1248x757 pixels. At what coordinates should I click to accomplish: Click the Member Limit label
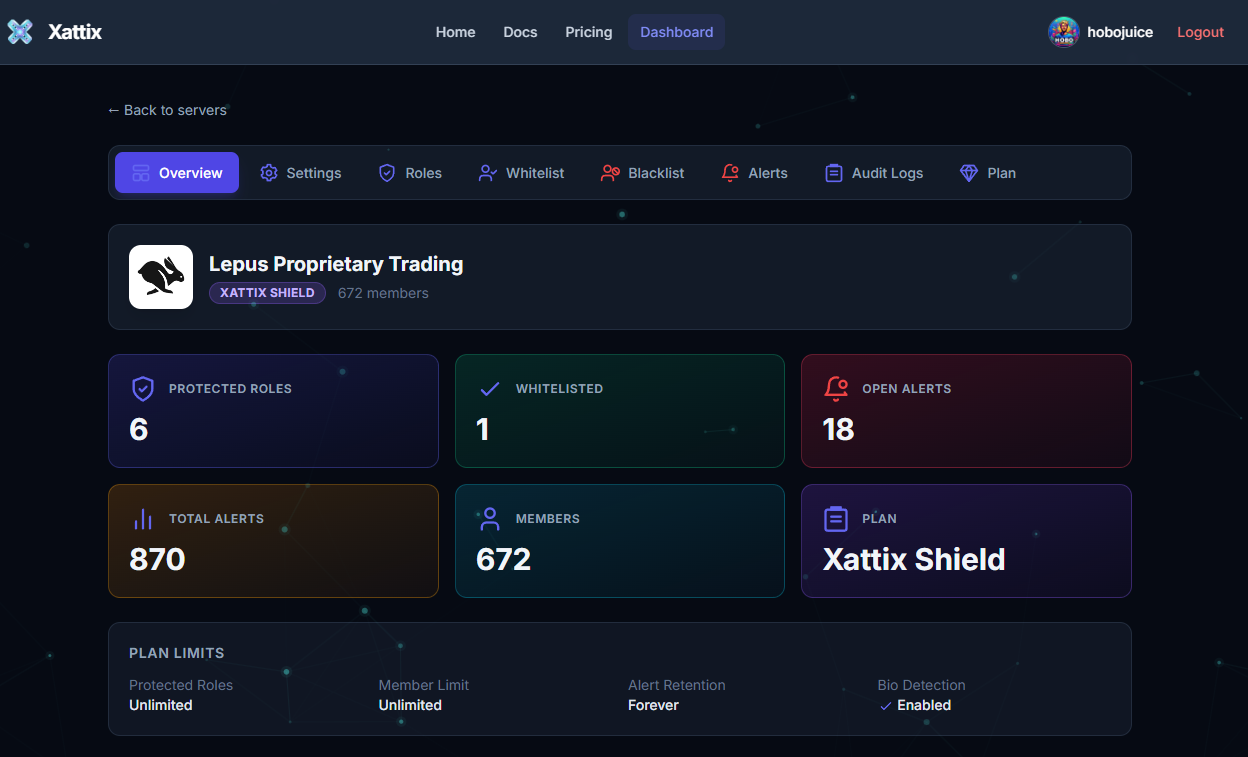tap(424, 685)
